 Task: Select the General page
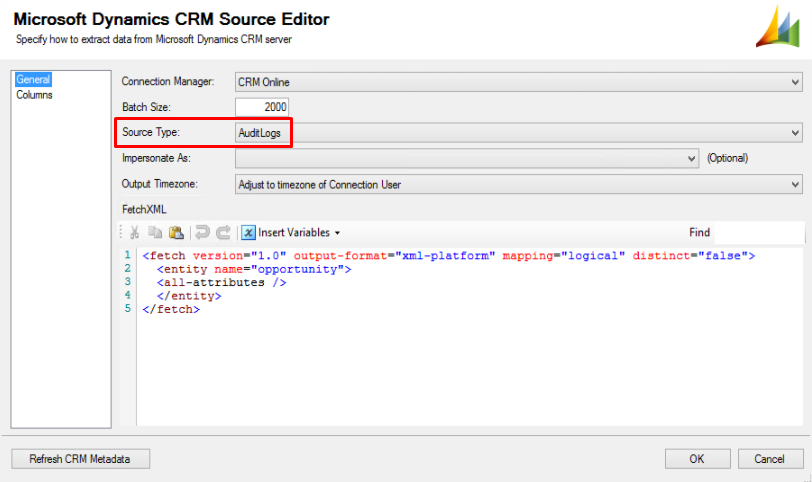click(33, 79)
